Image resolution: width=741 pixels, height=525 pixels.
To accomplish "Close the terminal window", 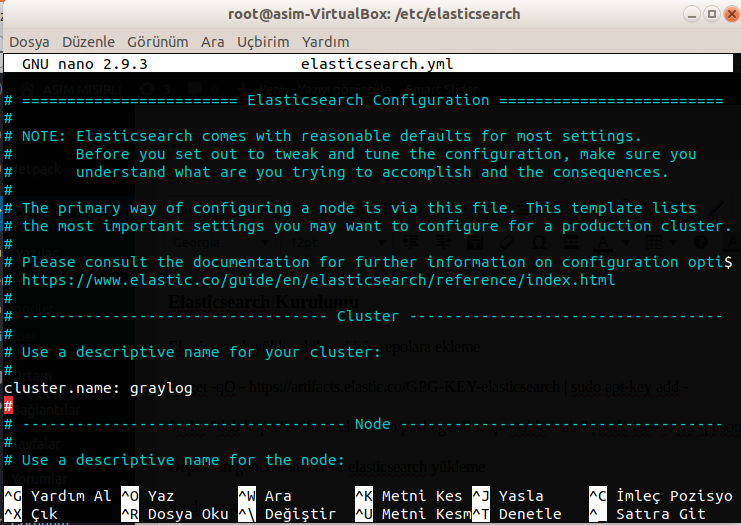I will [x=731, y=14].
